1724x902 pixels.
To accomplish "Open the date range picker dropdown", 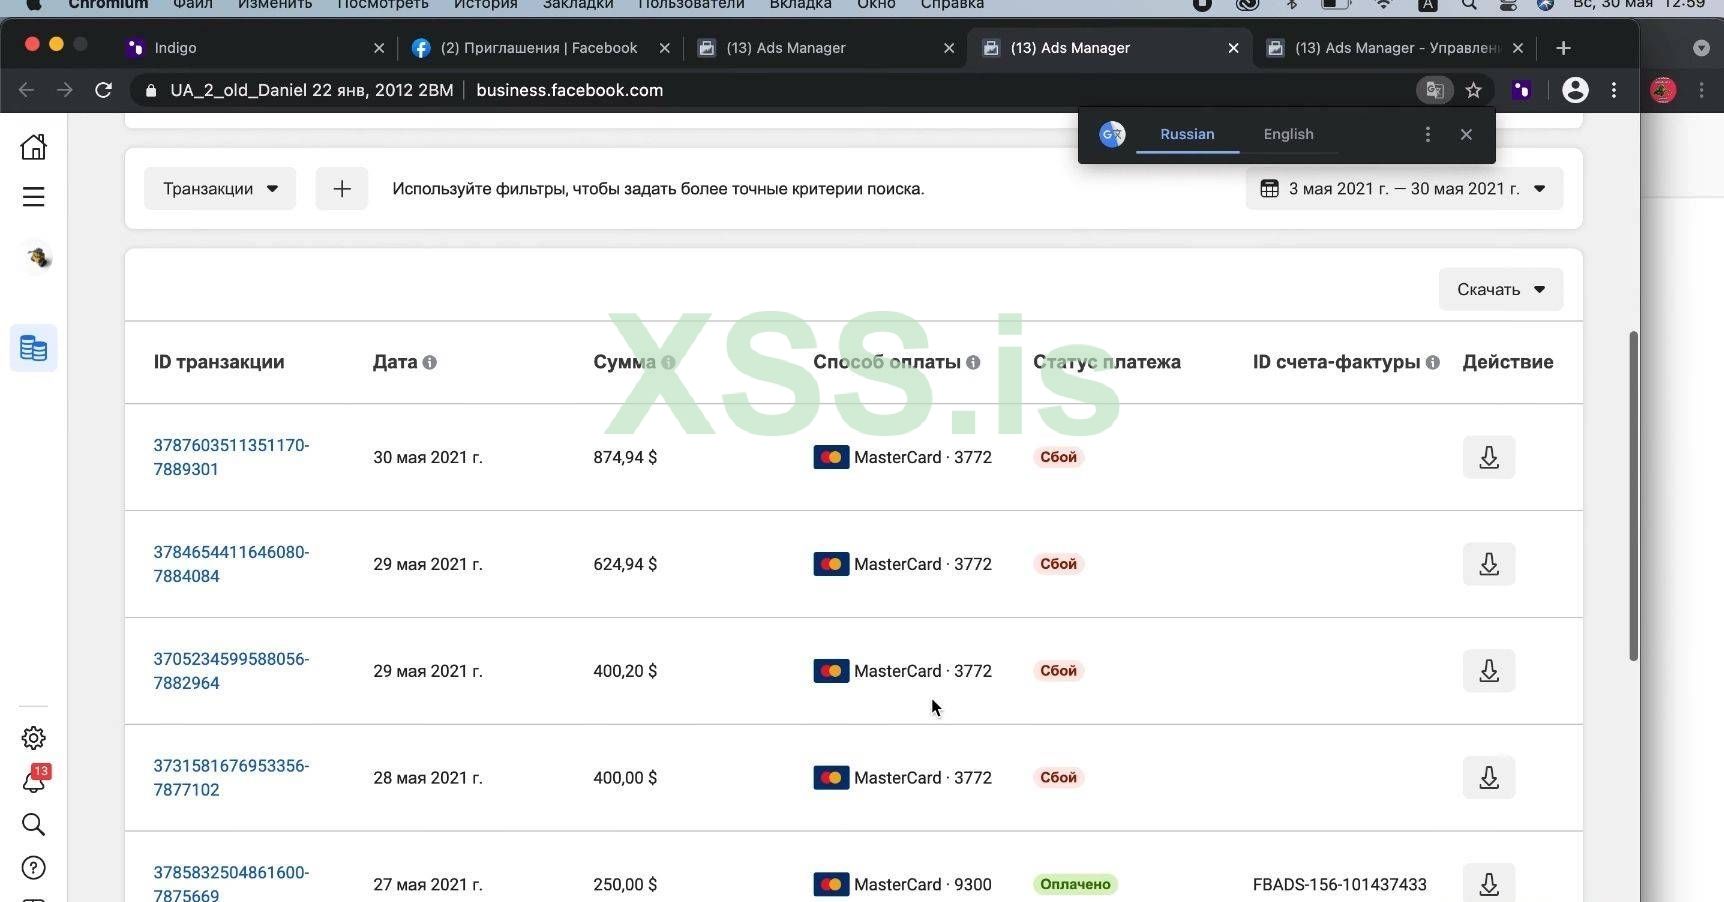I will pos(1404,189).
